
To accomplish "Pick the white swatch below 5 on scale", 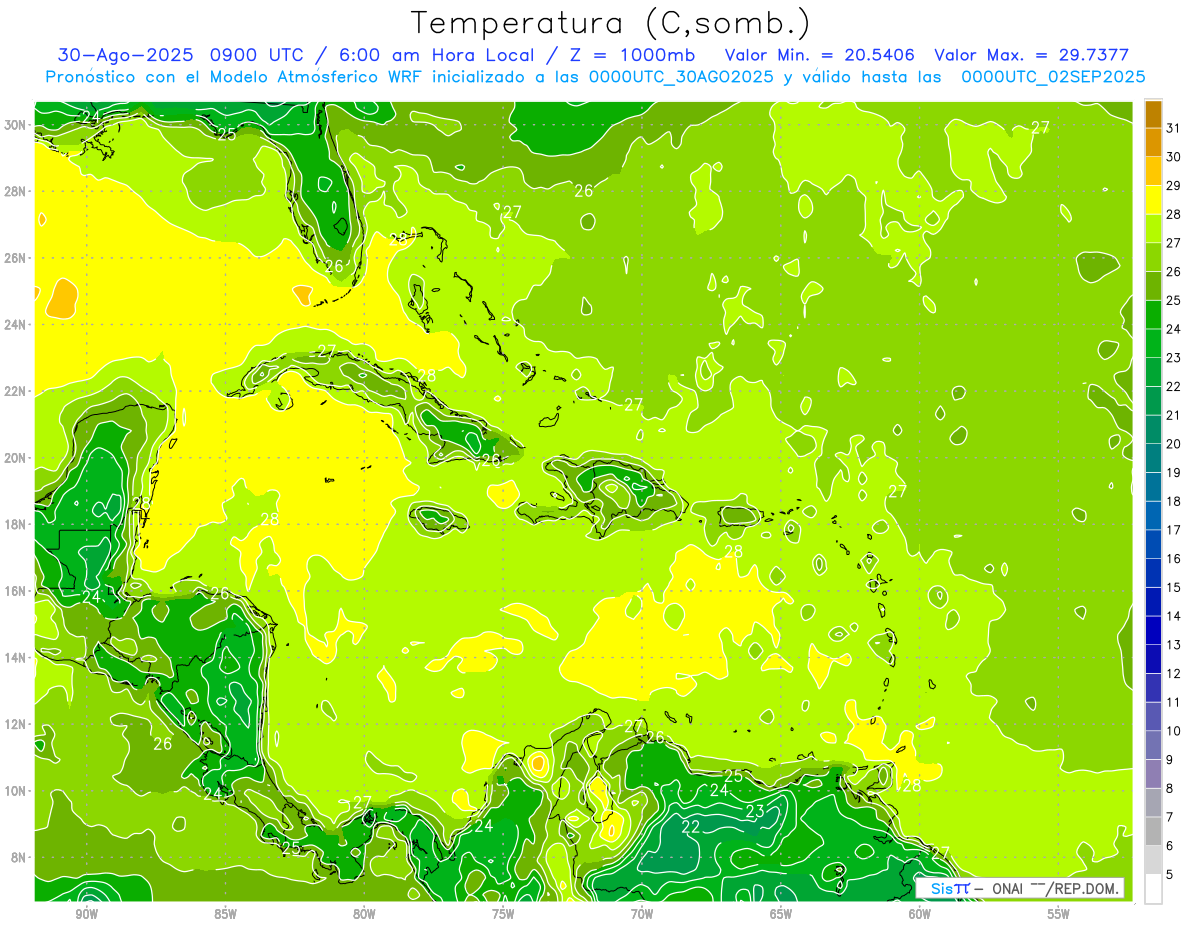I will pyautogui.click(x=1153, y=888).
